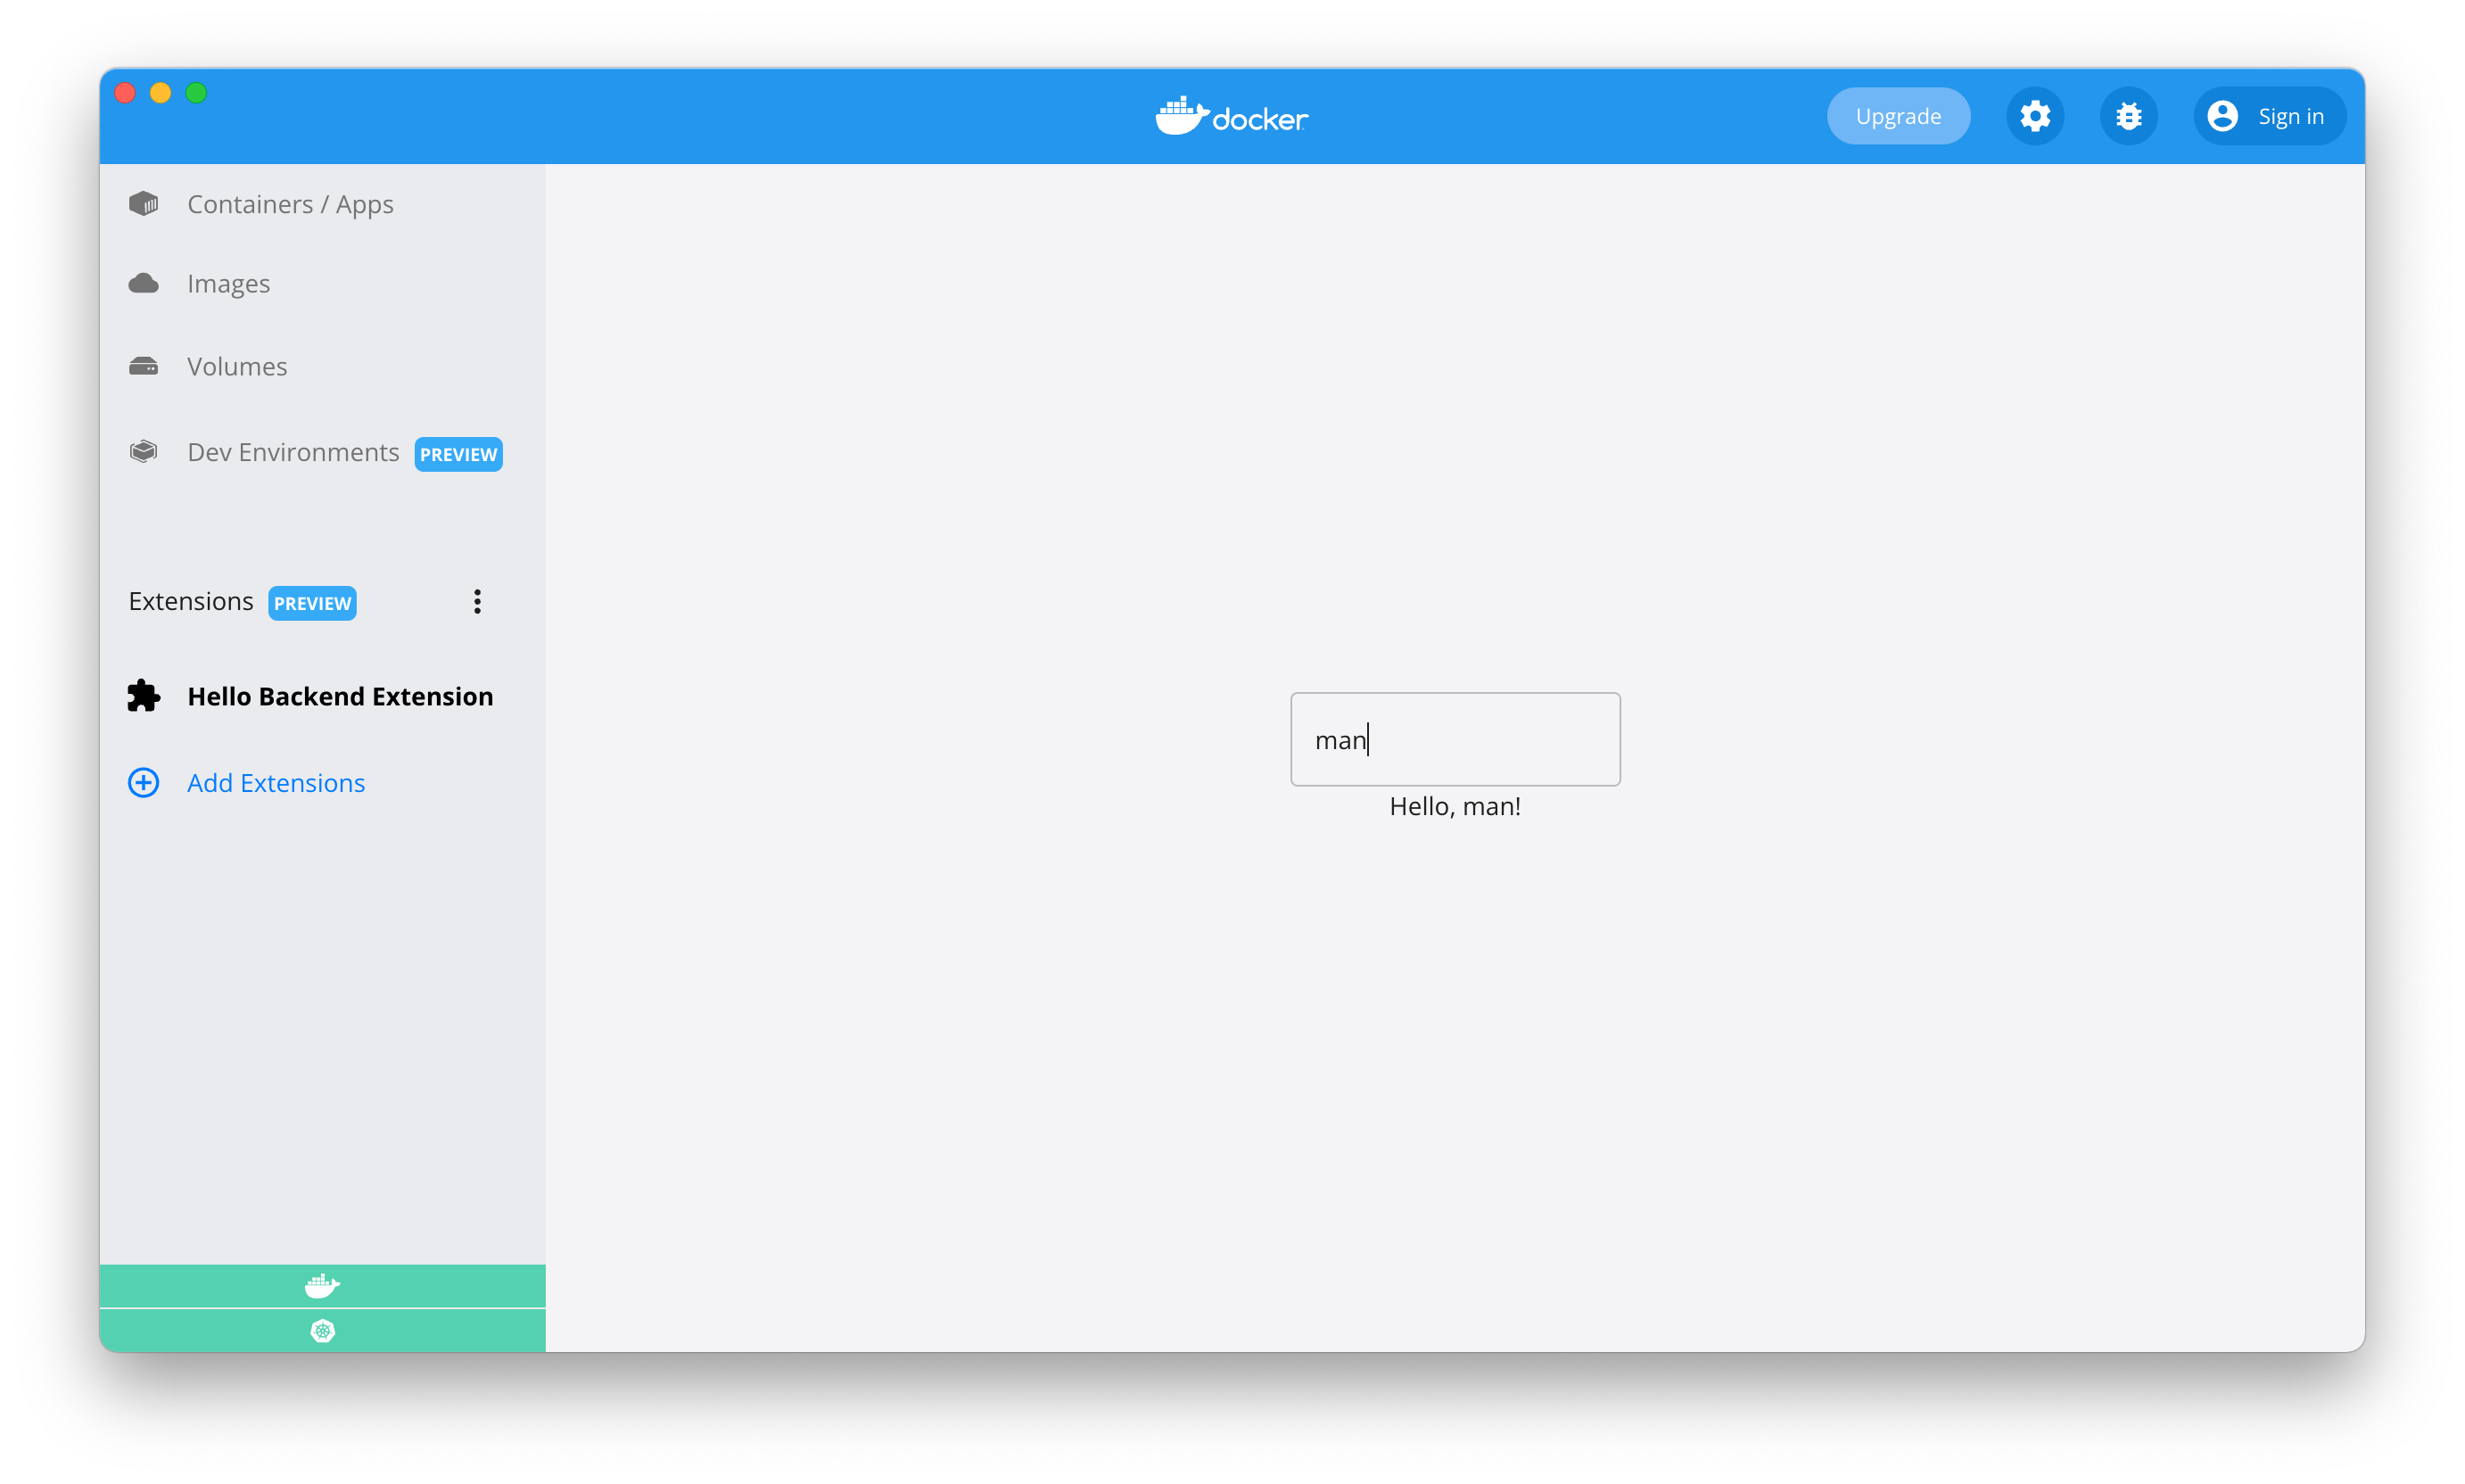The image size is (2465, 1484).
Task: Open the Troubleshoot bug icon
Action: (2128, 116)
